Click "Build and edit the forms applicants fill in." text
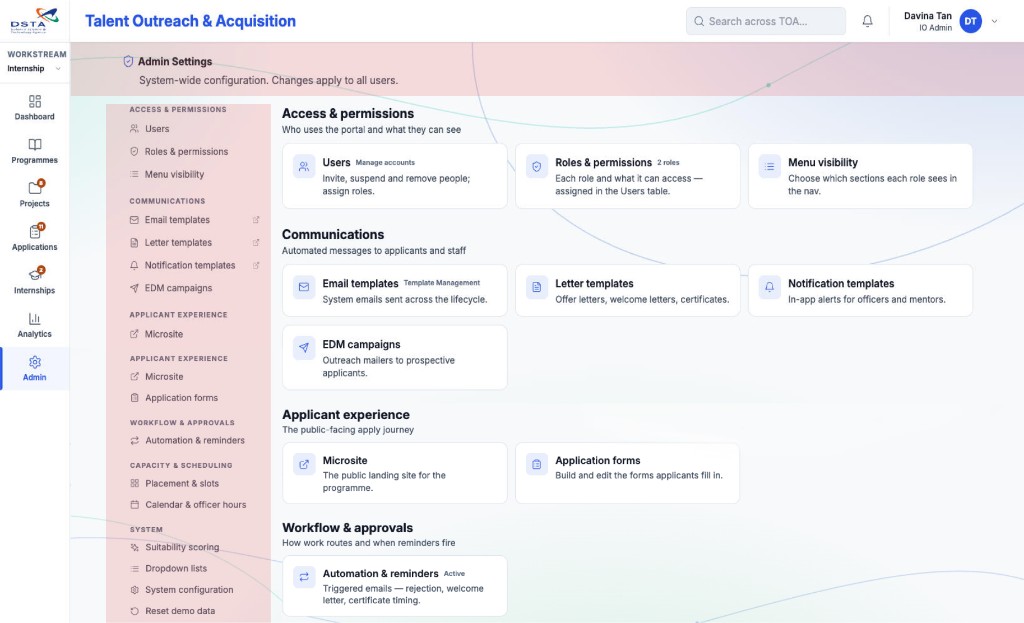 click(639, 475)
